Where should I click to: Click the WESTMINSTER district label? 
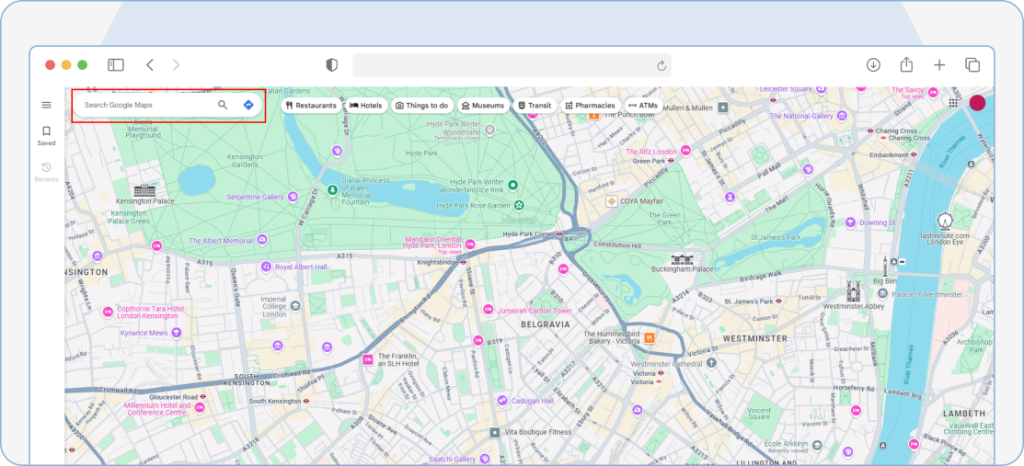pos(755,338)
